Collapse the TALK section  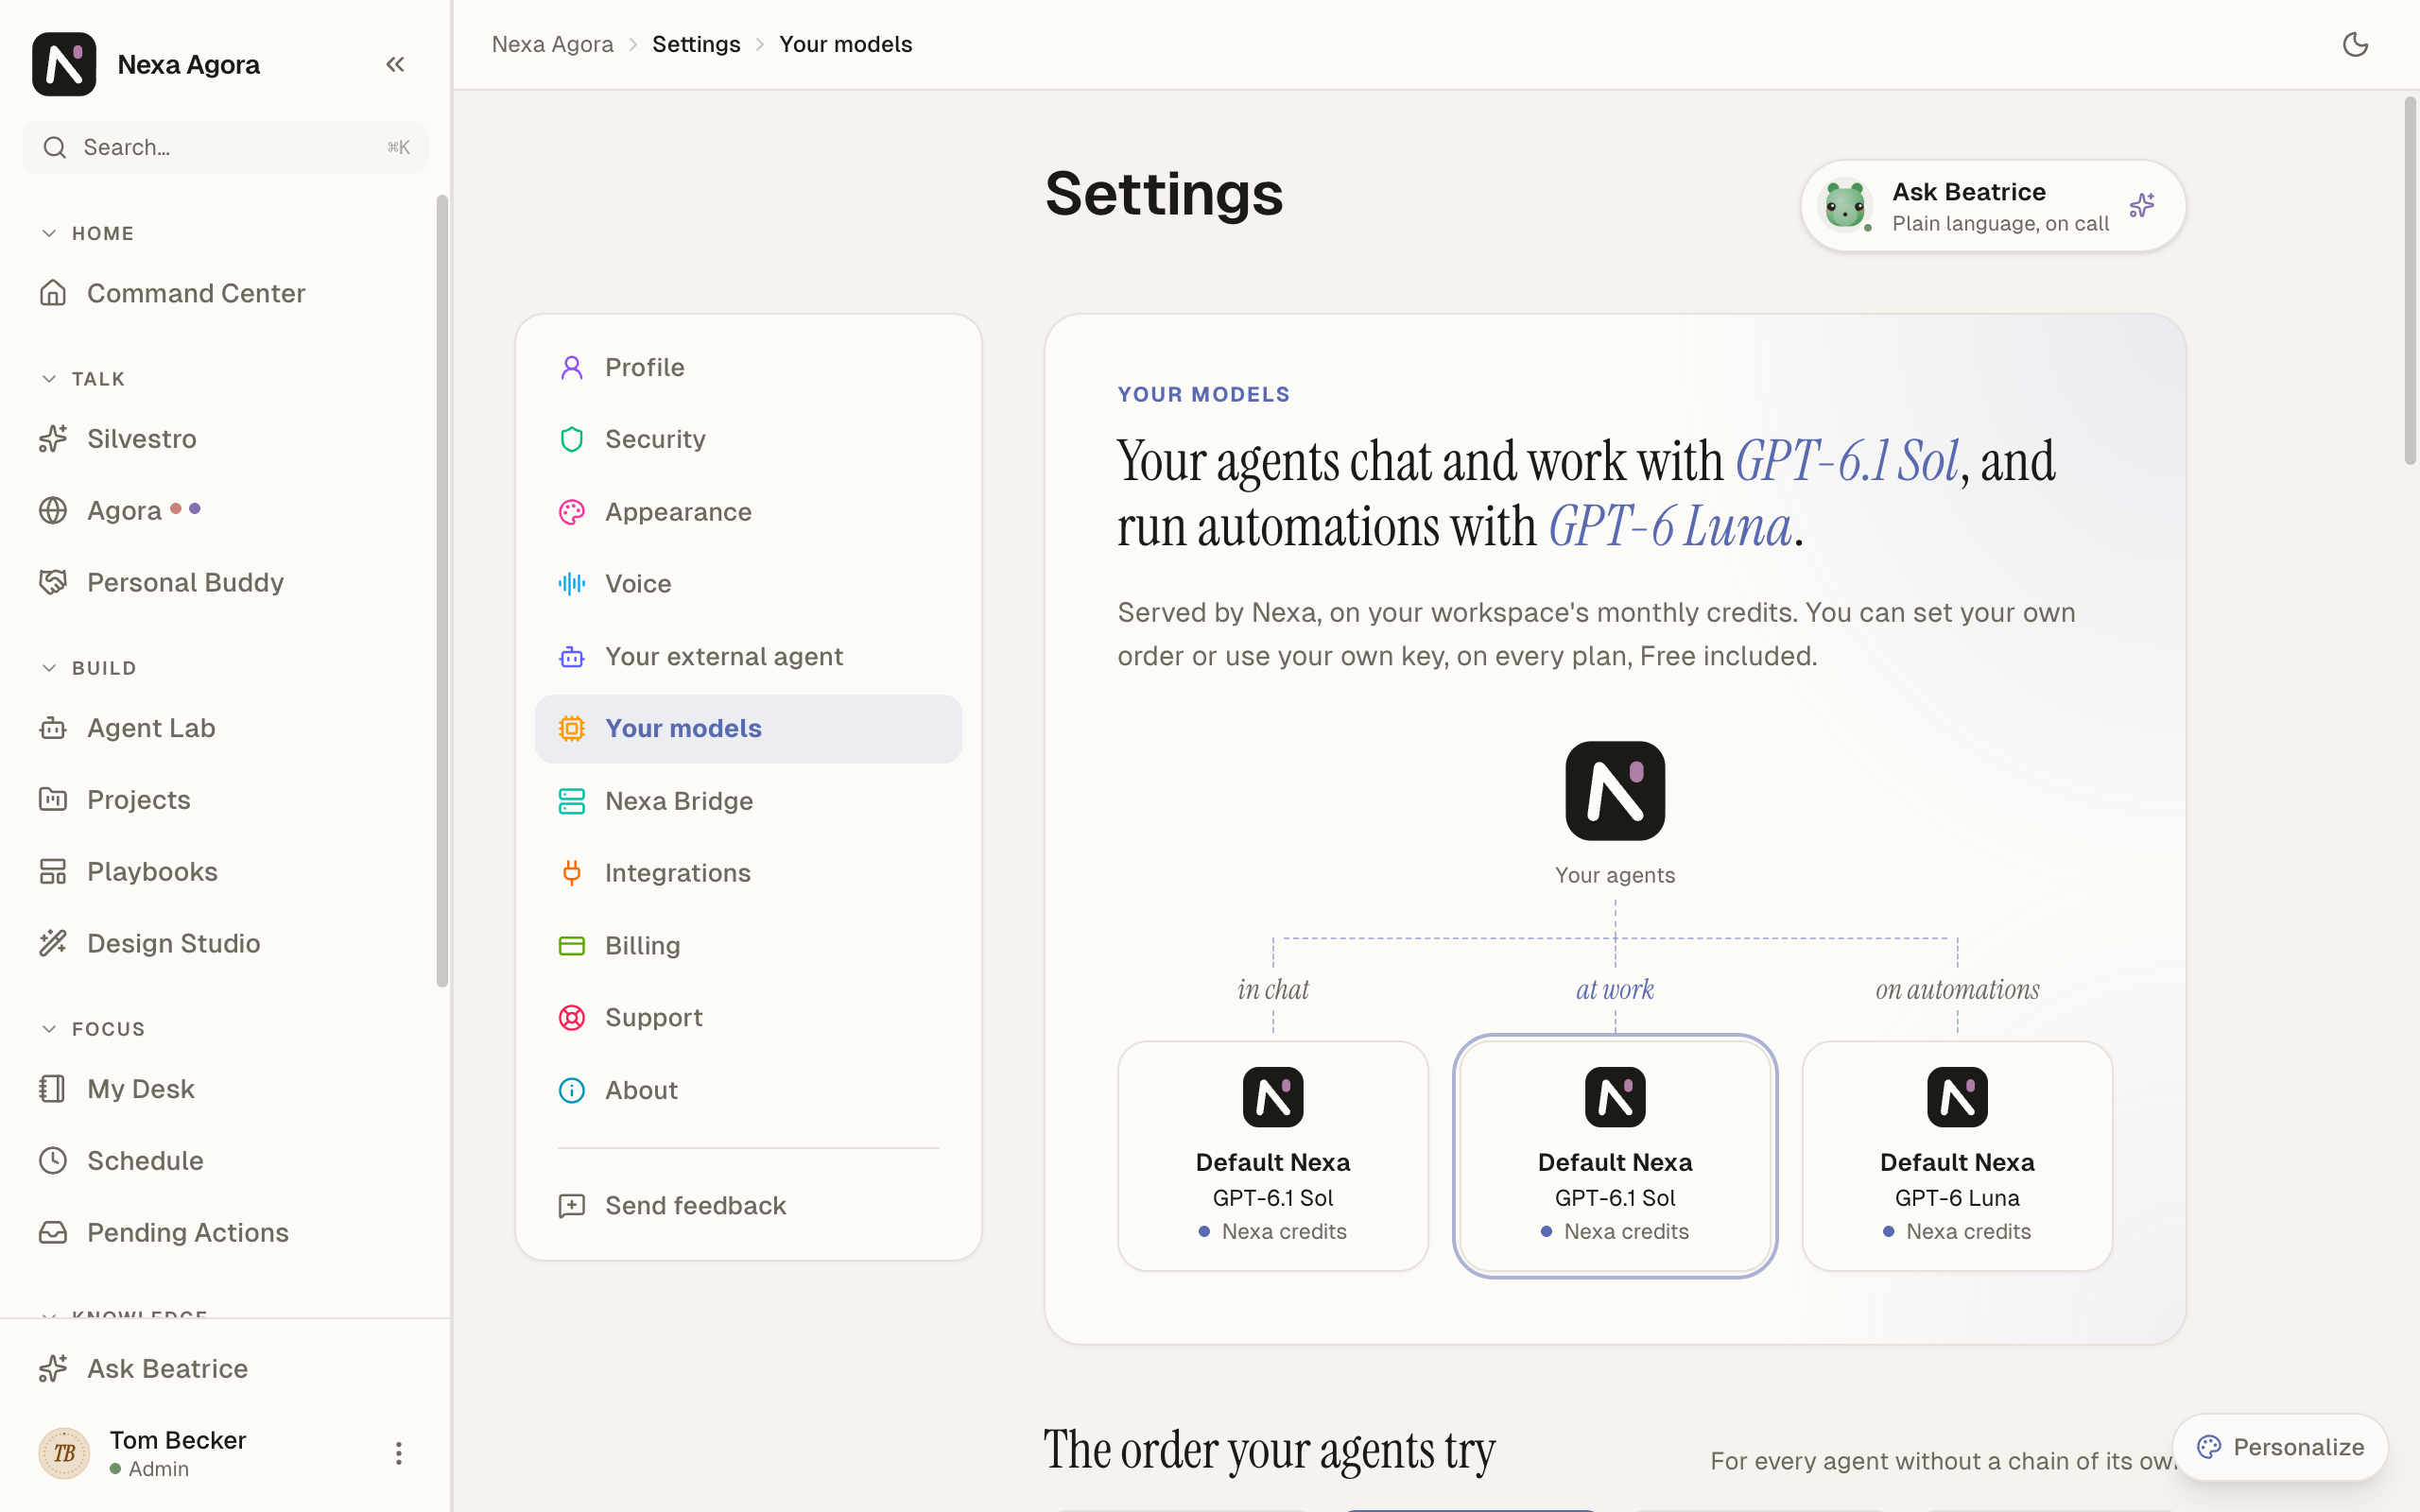coord(84,379)
